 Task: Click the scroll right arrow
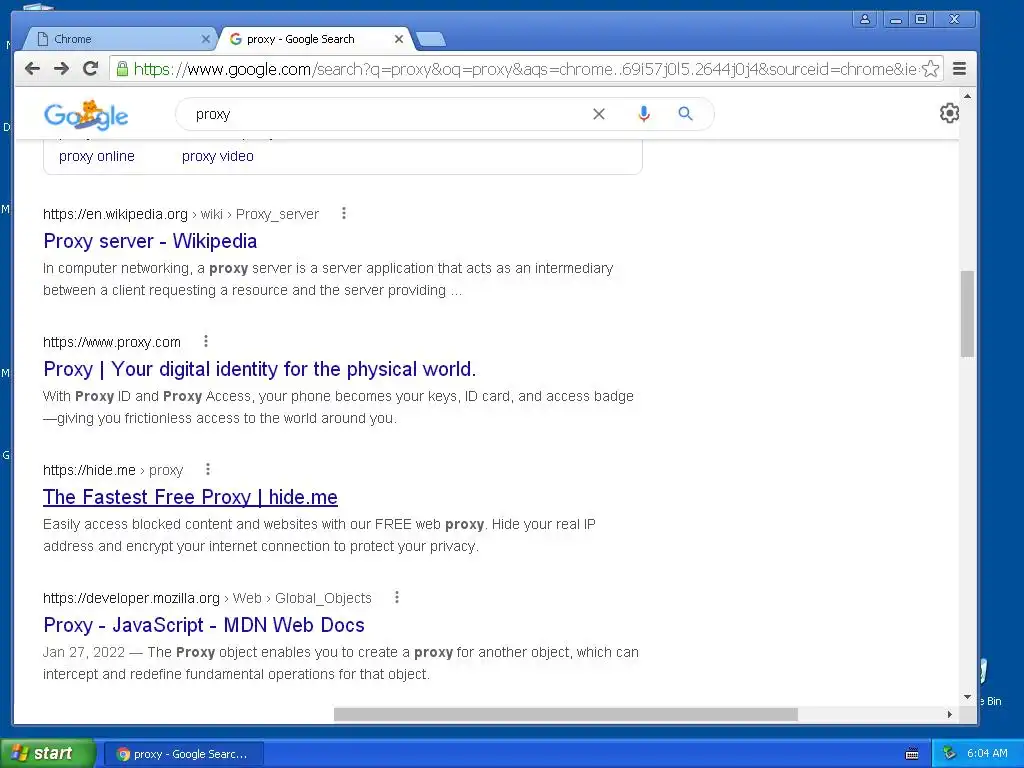(950, 714)
